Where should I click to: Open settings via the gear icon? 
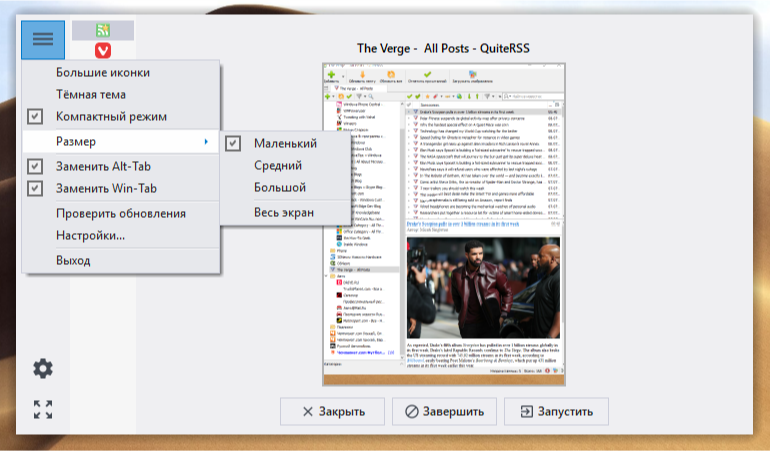point(43,368)
